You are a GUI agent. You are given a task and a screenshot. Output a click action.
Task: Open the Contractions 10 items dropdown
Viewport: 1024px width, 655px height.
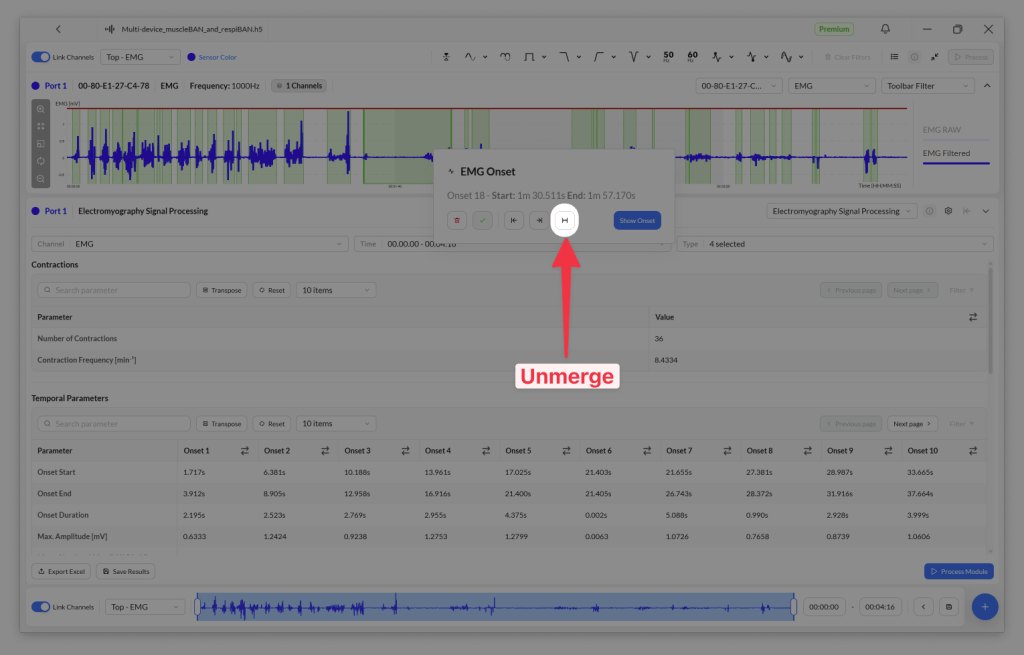[x=336, y=290]
